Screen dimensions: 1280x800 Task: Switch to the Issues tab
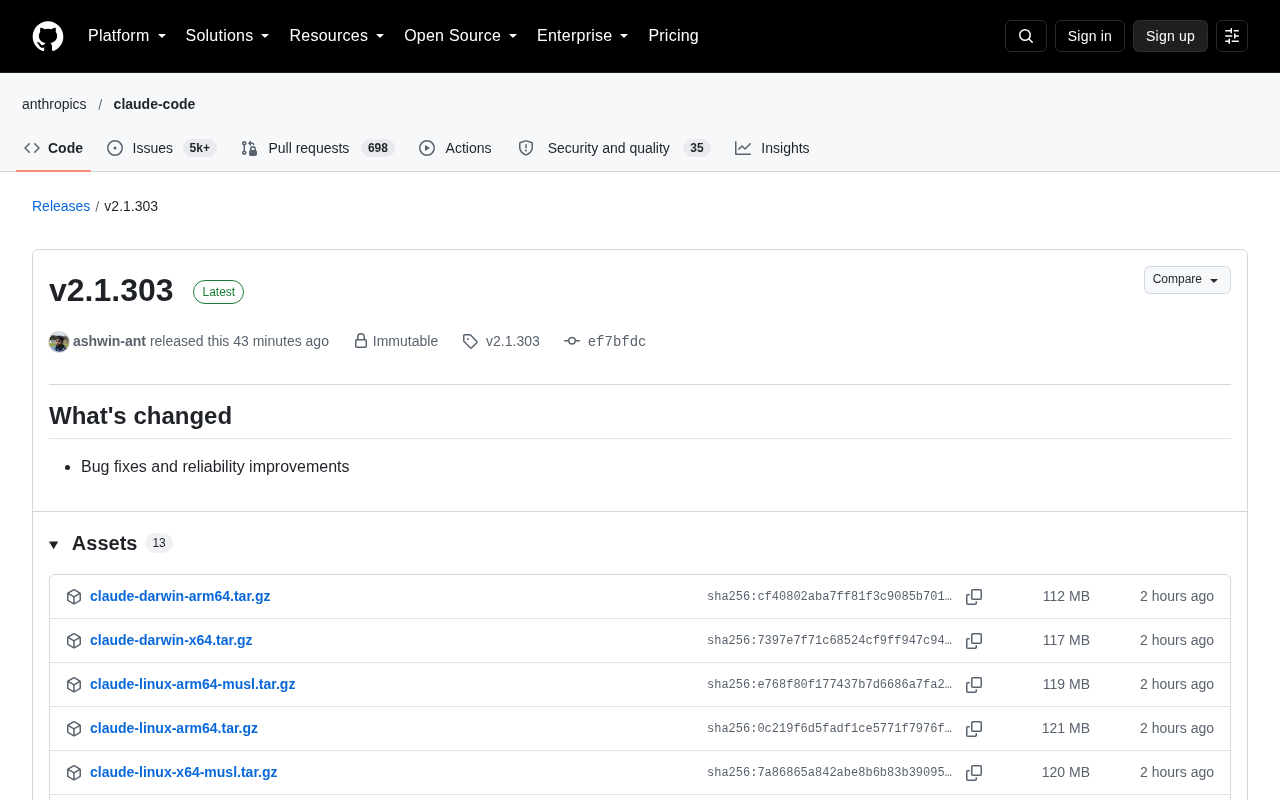pos(162,148)
